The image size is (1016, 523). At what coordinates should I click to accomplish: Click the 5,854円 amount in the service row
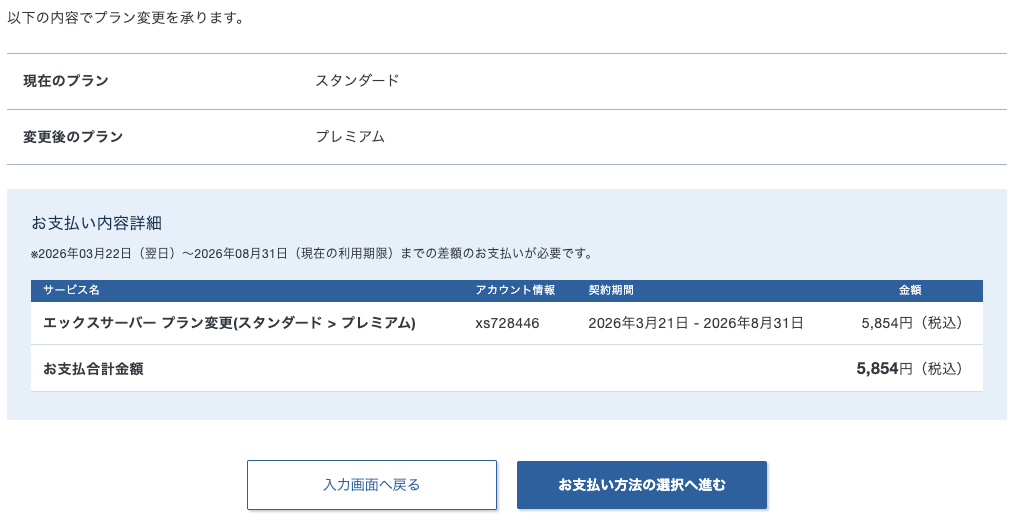click(886, 323)
